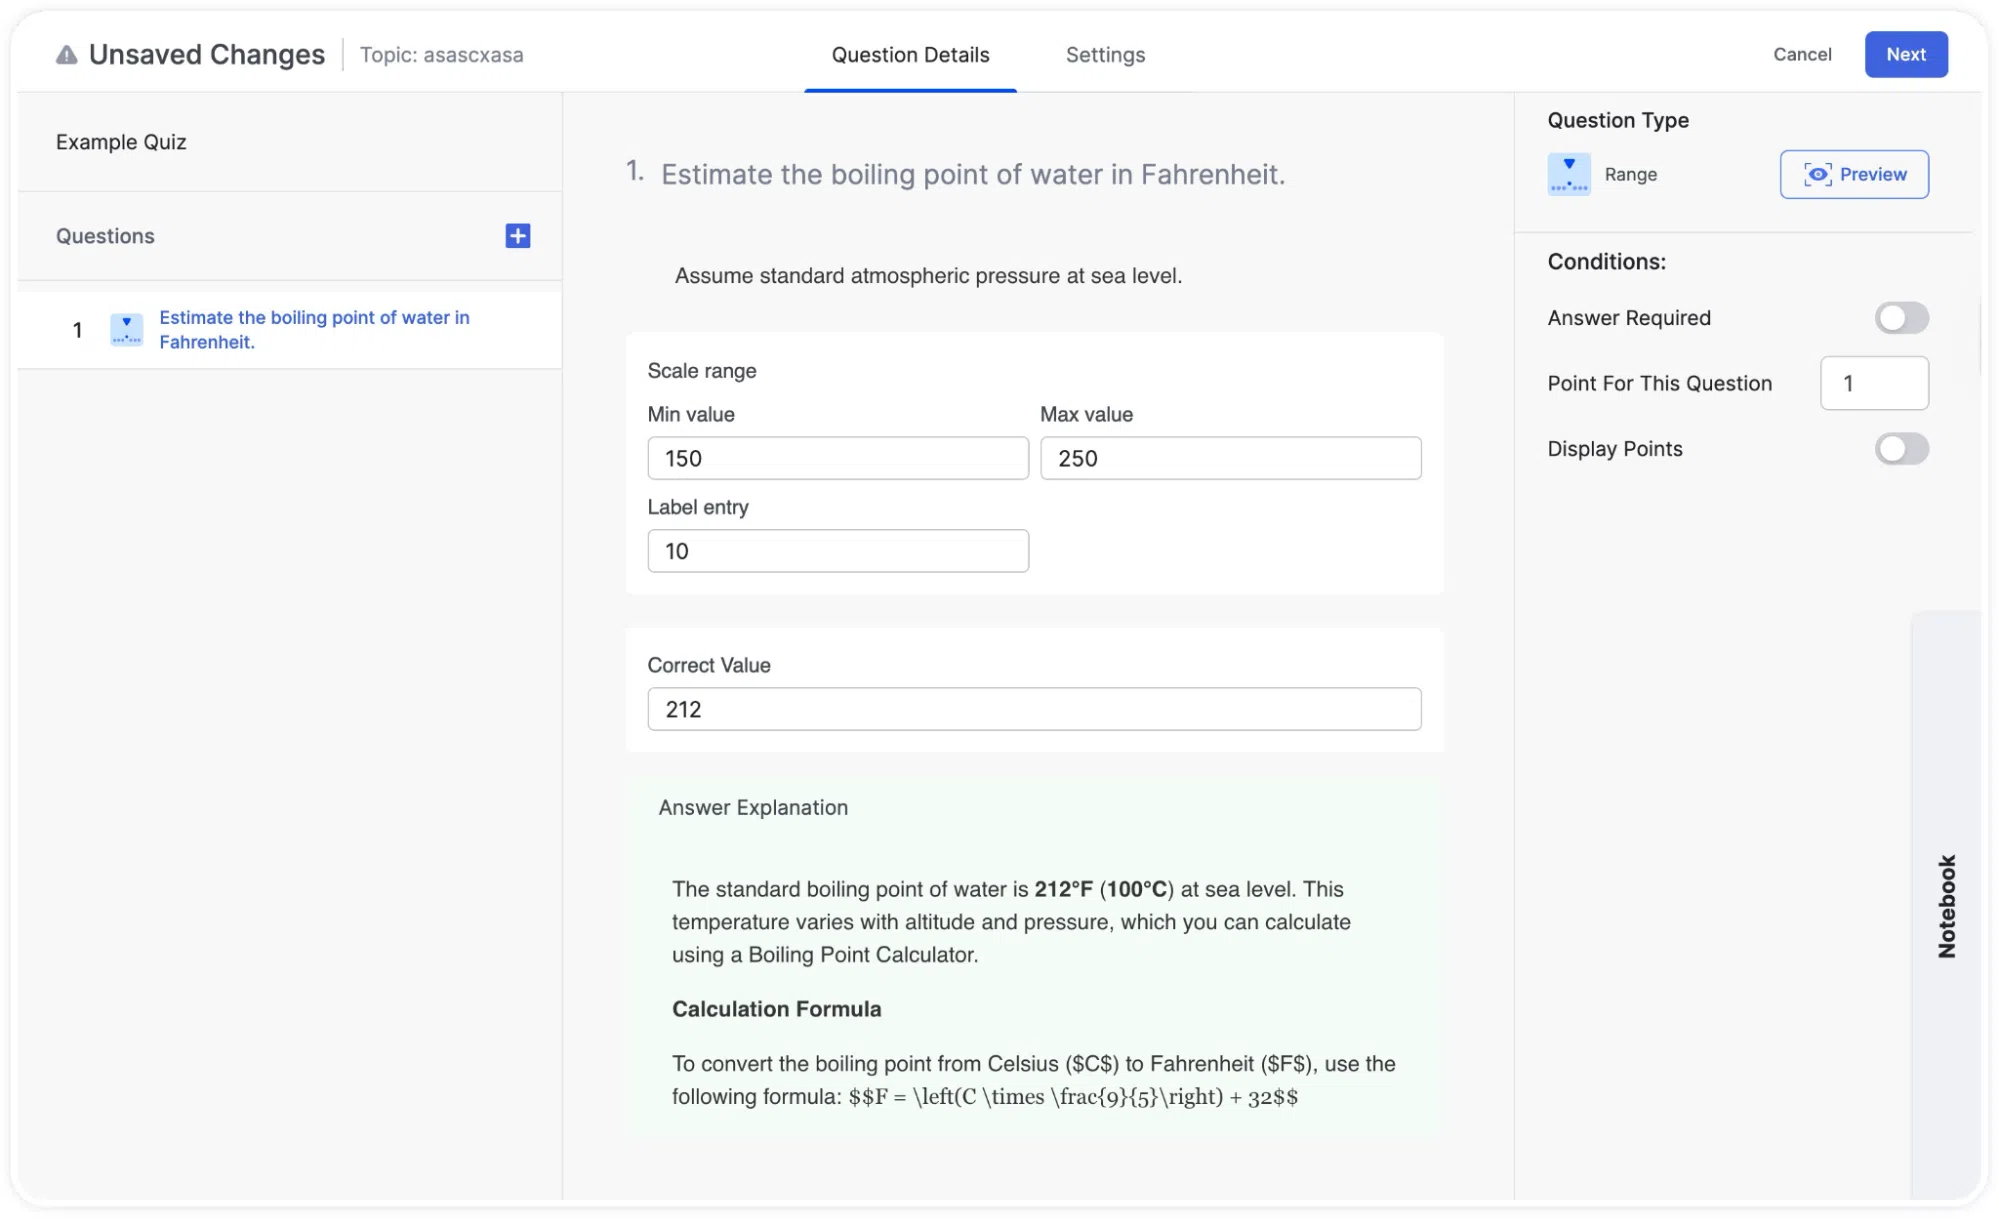Image resolution: width=1999 pixels, height=1219 pixels.
Task: Select the Question Details tab
Action: tap(910, 55)
